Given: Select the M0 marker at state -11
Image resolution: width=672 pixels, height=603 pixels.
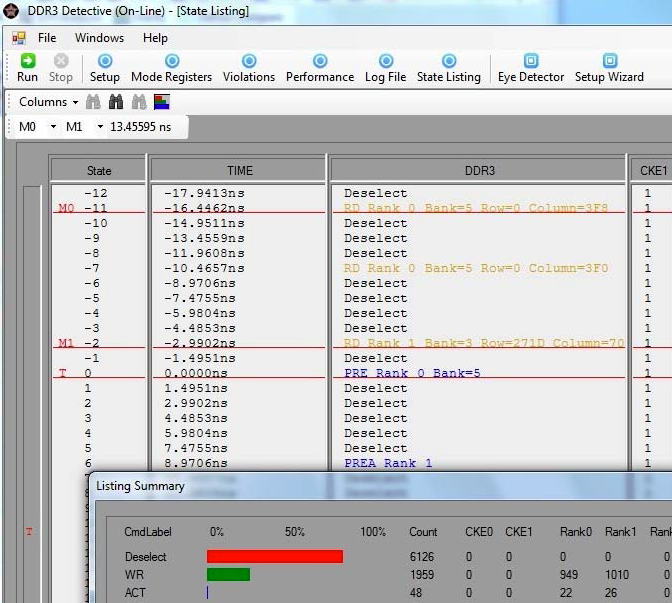Looking at the screenshot, I should (x=66, y=208).
